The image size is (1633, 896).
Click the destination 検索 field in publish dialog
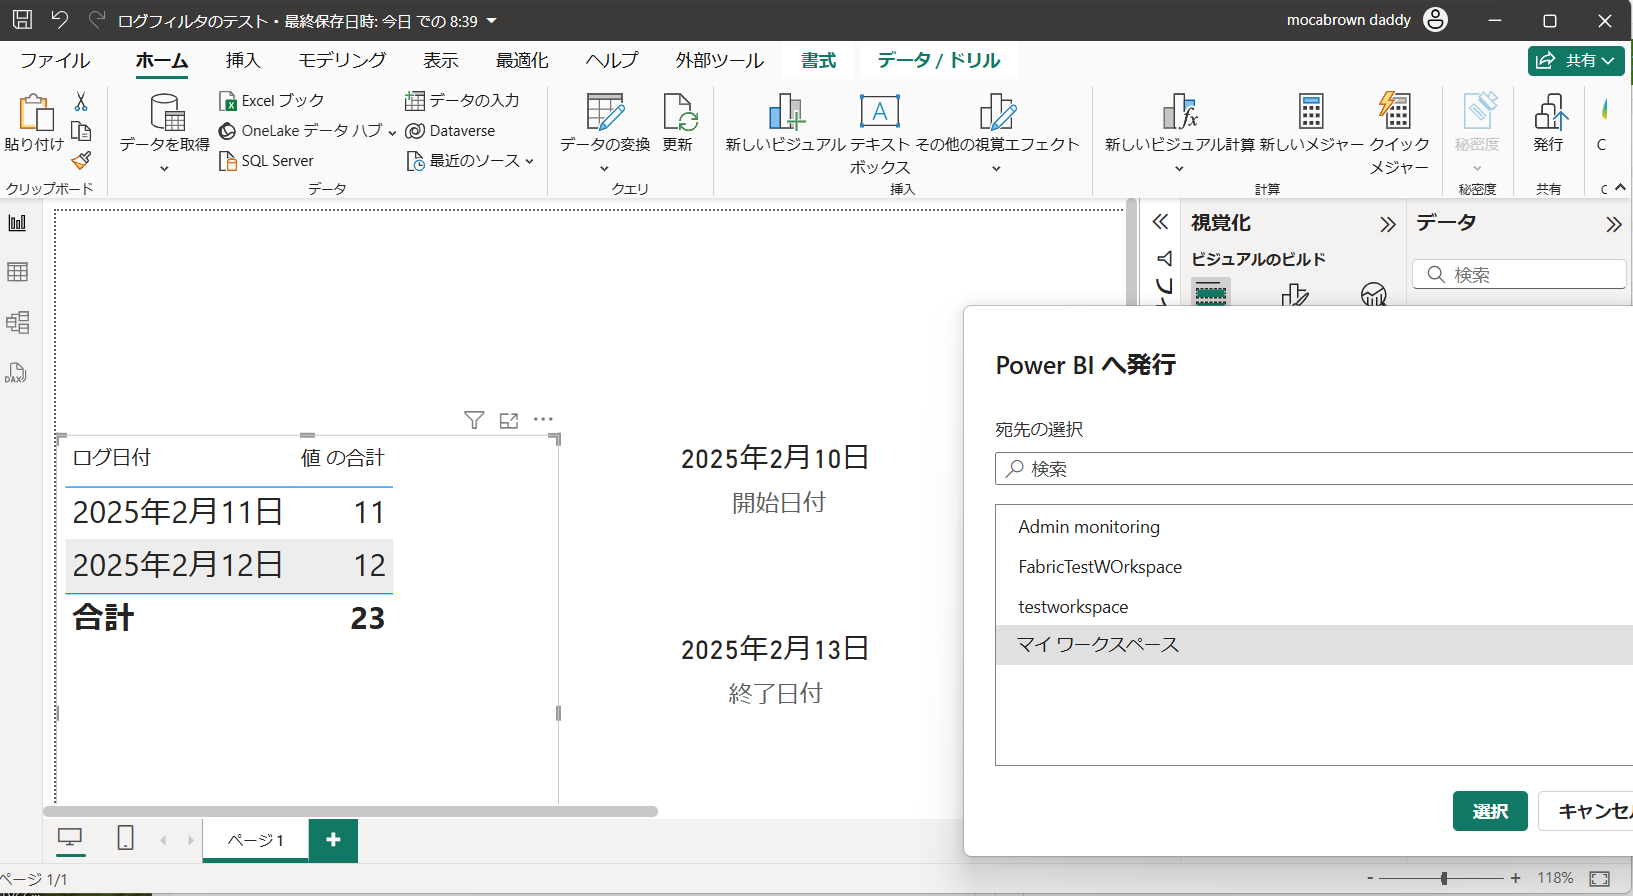[1314, 468]
